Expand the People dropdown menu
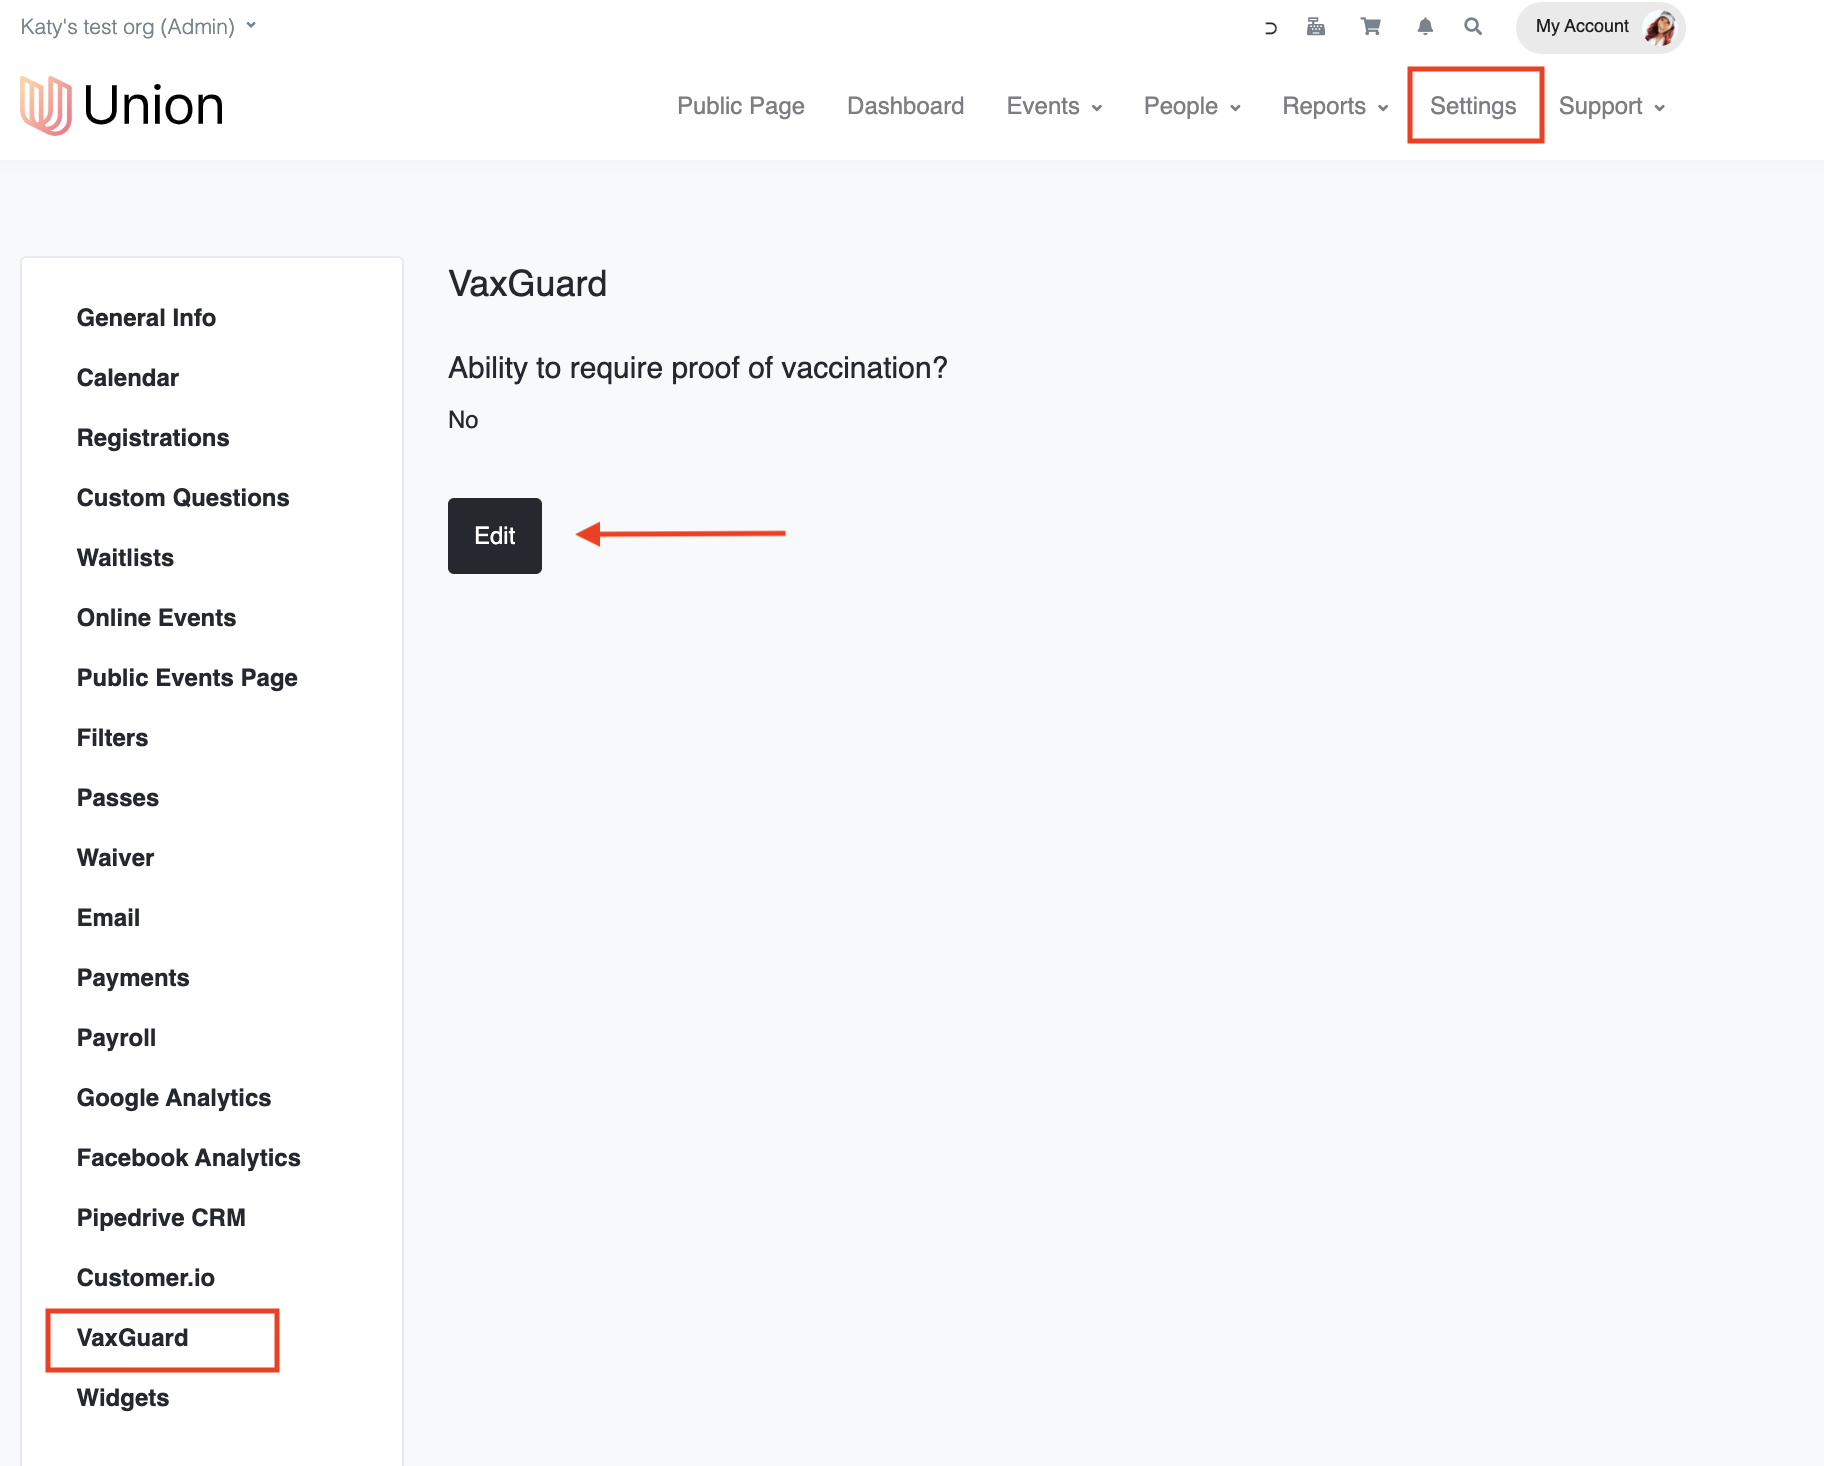The height and width of the screenshot is (1466, 1824). [1192, 106]
